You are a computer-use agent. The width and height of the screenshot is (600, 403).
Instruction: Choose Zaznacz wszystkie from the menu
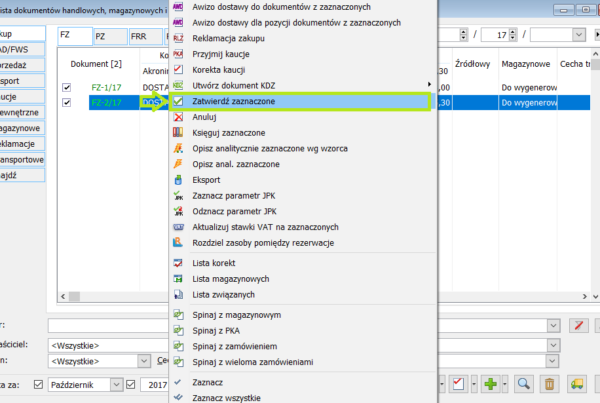pyautogui.click(x=233, y=398)
